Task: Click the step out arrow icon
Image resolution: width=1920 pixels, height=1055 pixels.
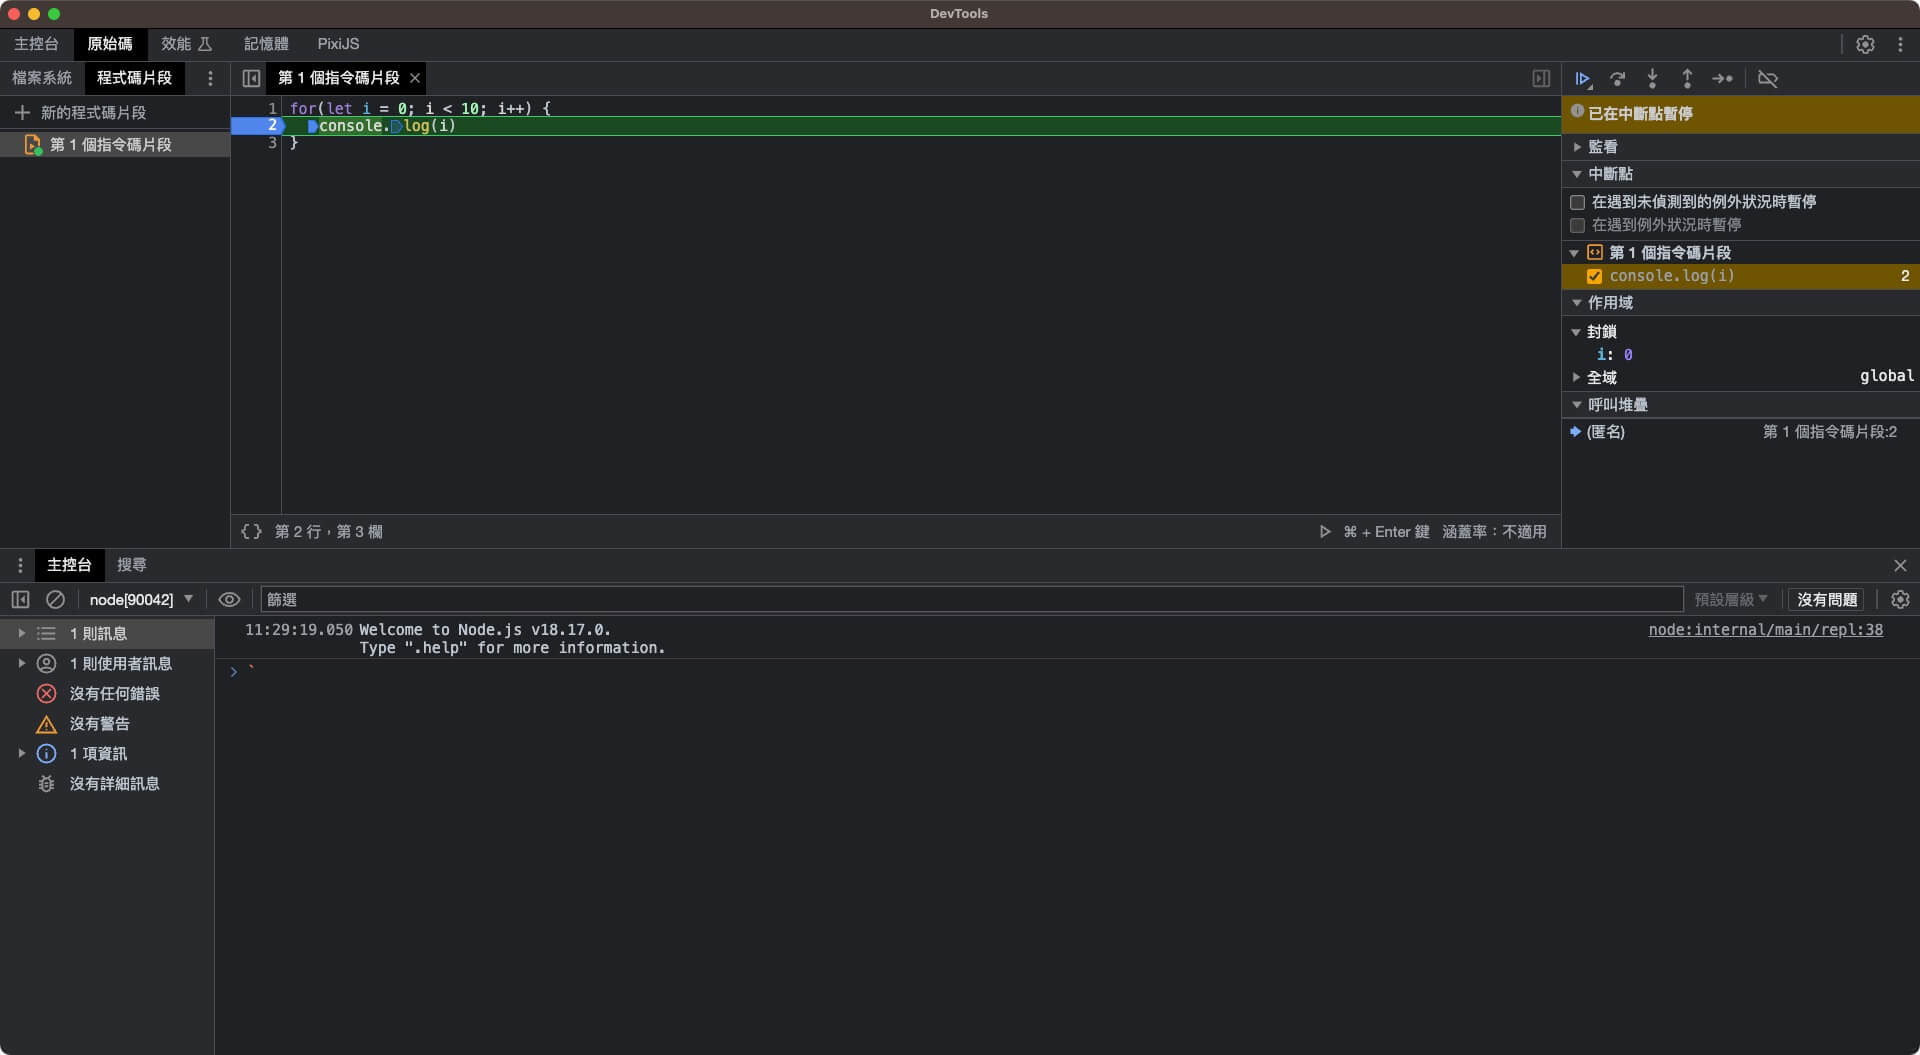Action: tap(1687, 78)
